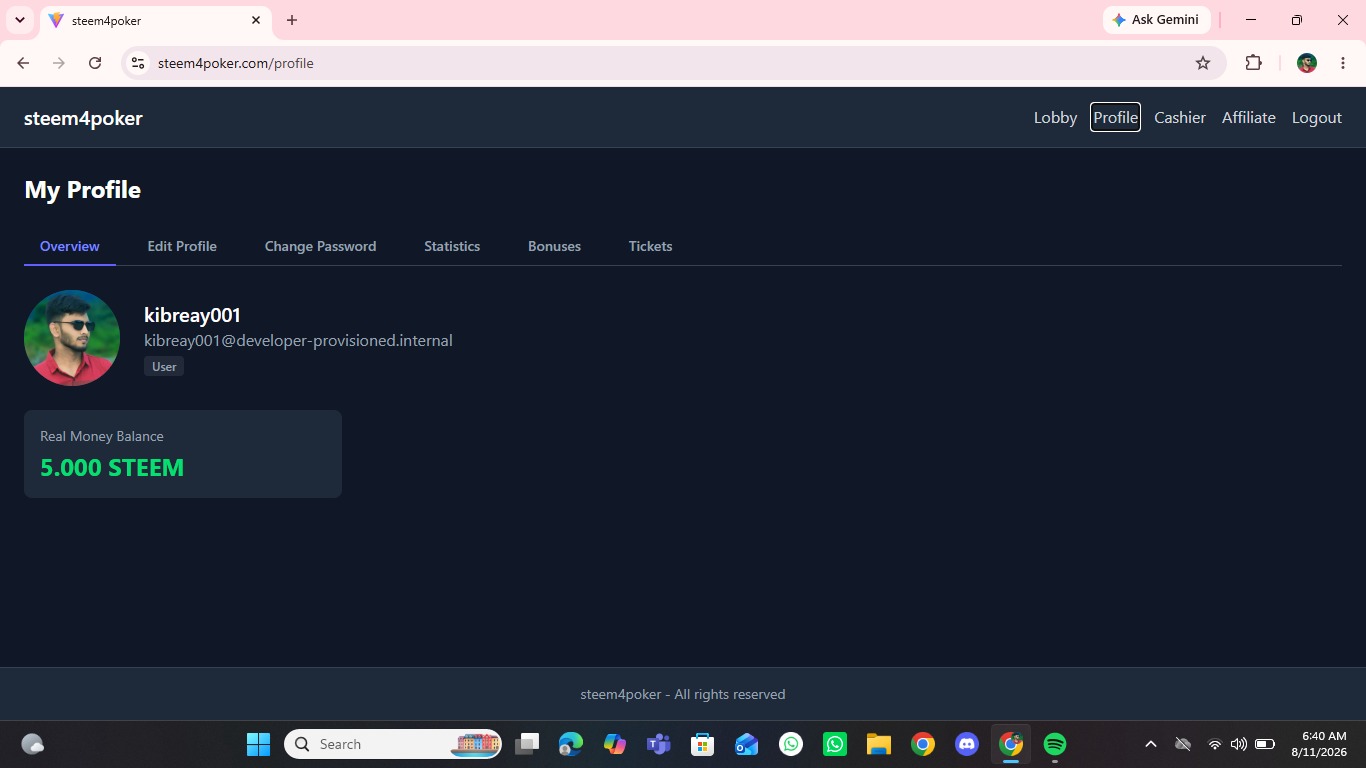Click the Ask Gemini button
1366x768 pixels.
point(1157,20)
